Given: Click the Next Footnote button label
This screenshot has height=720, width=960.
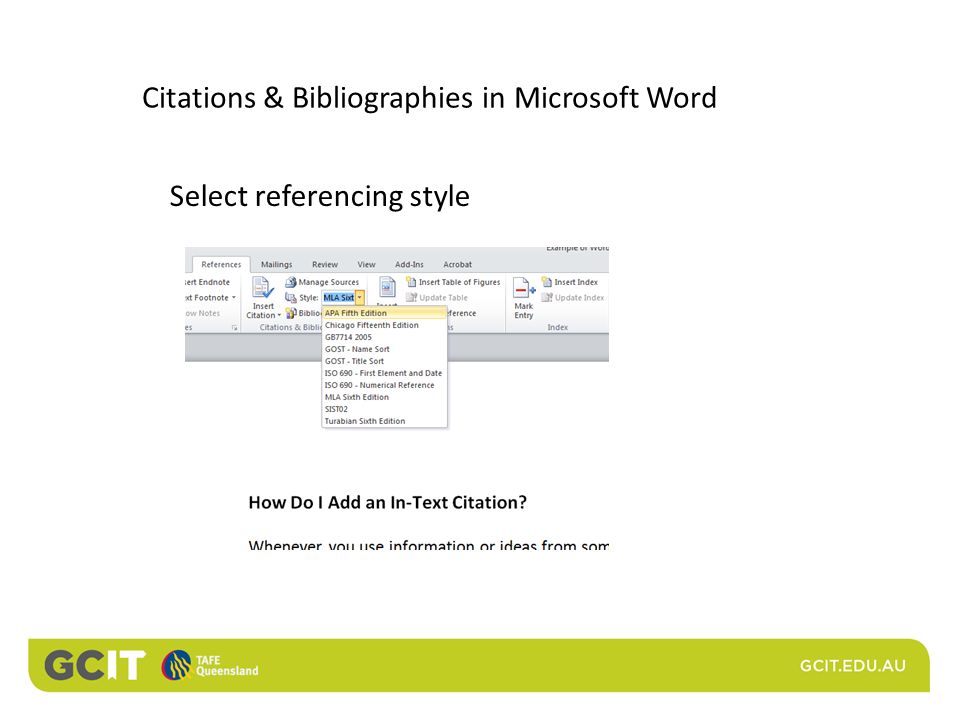Looking at the screenshot, I should click(x=208, y=298).
